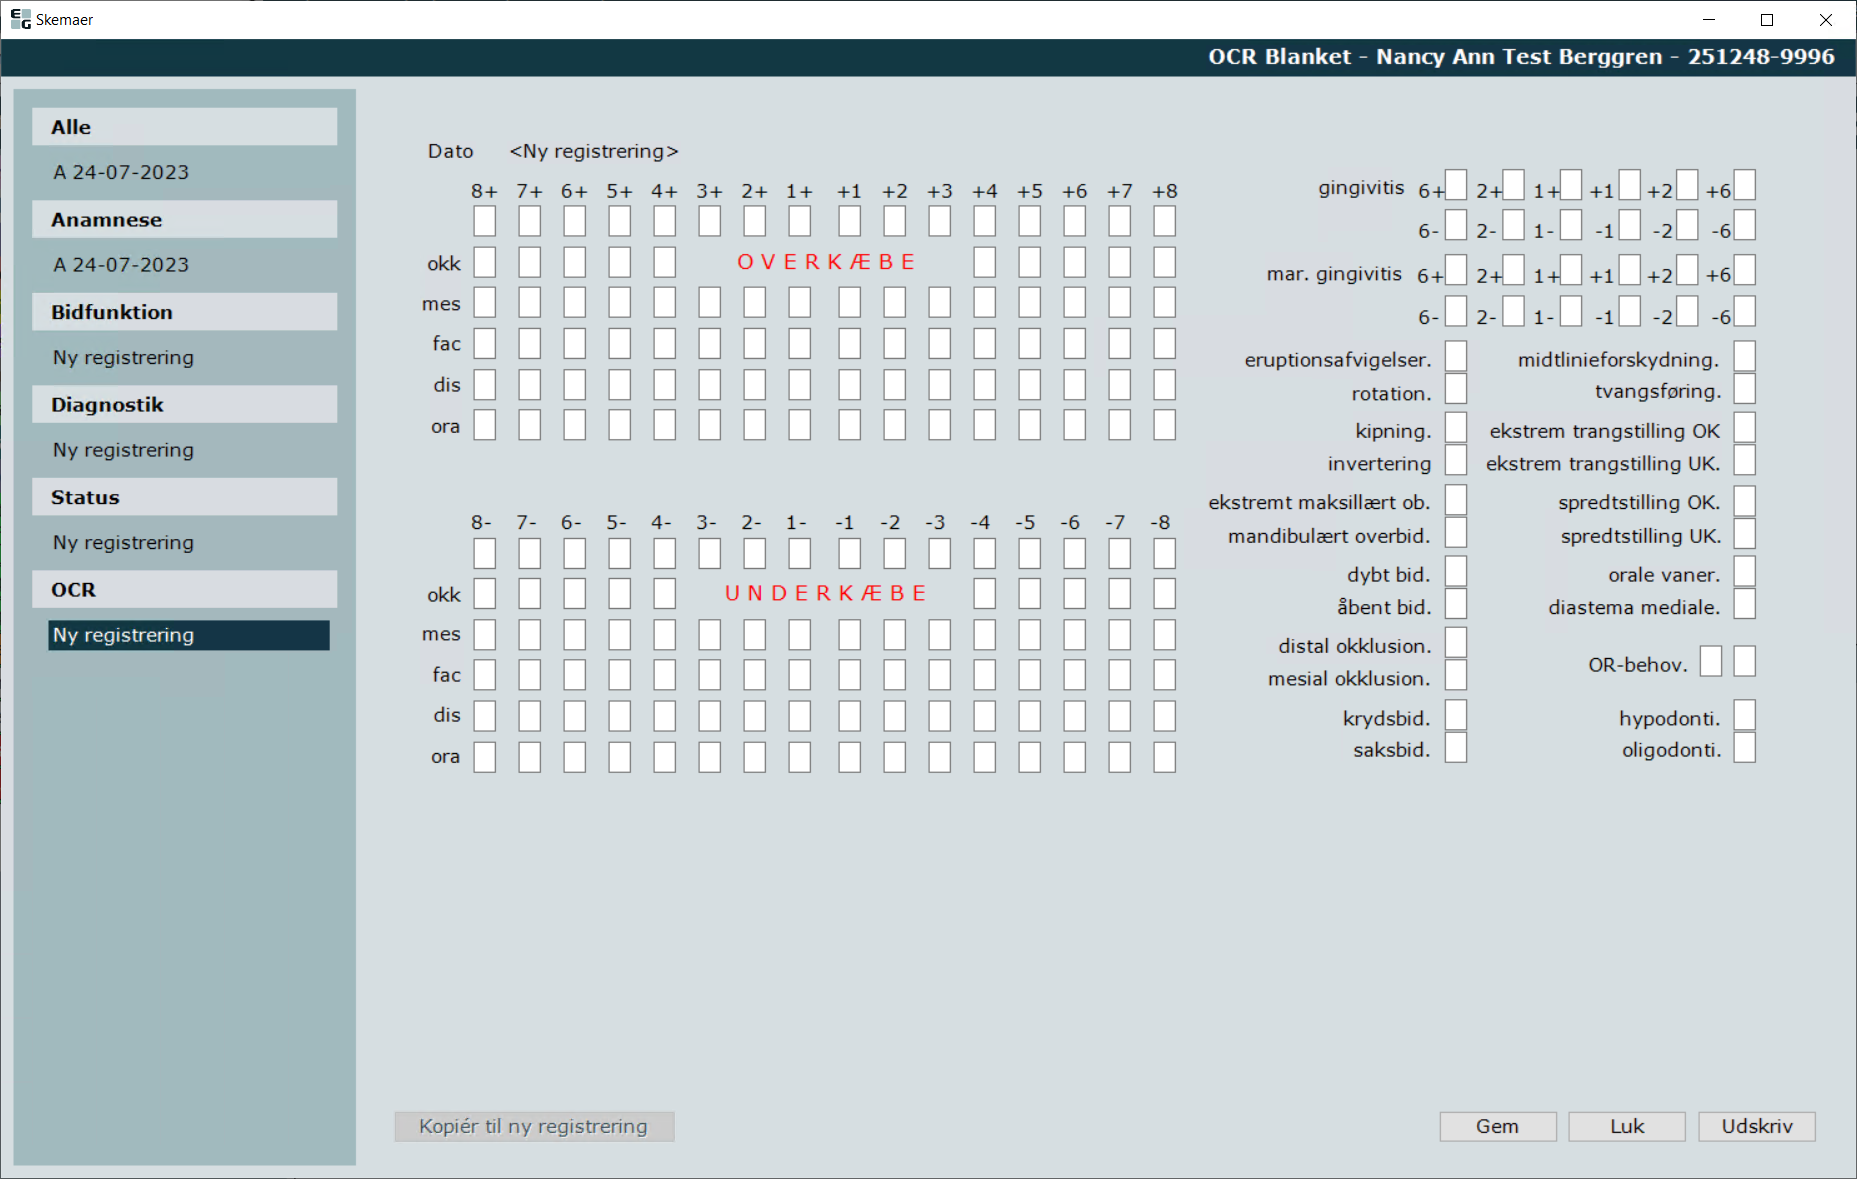Check the box under tooth +8 header

pos(1165,221)
